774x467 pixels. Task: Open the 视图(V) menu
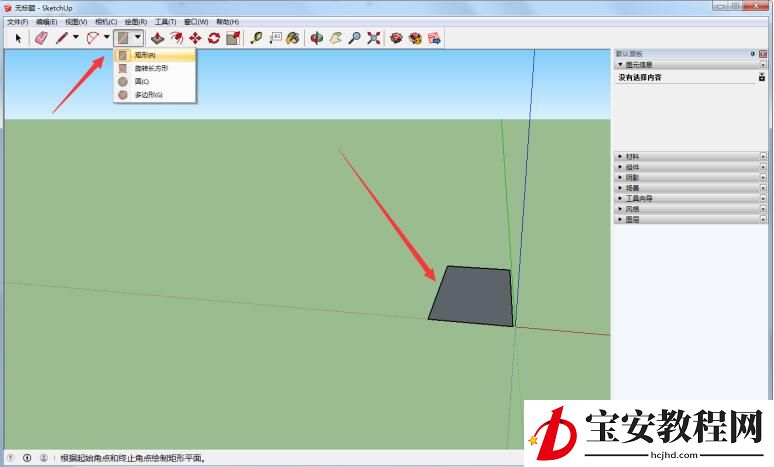[76, 22]
